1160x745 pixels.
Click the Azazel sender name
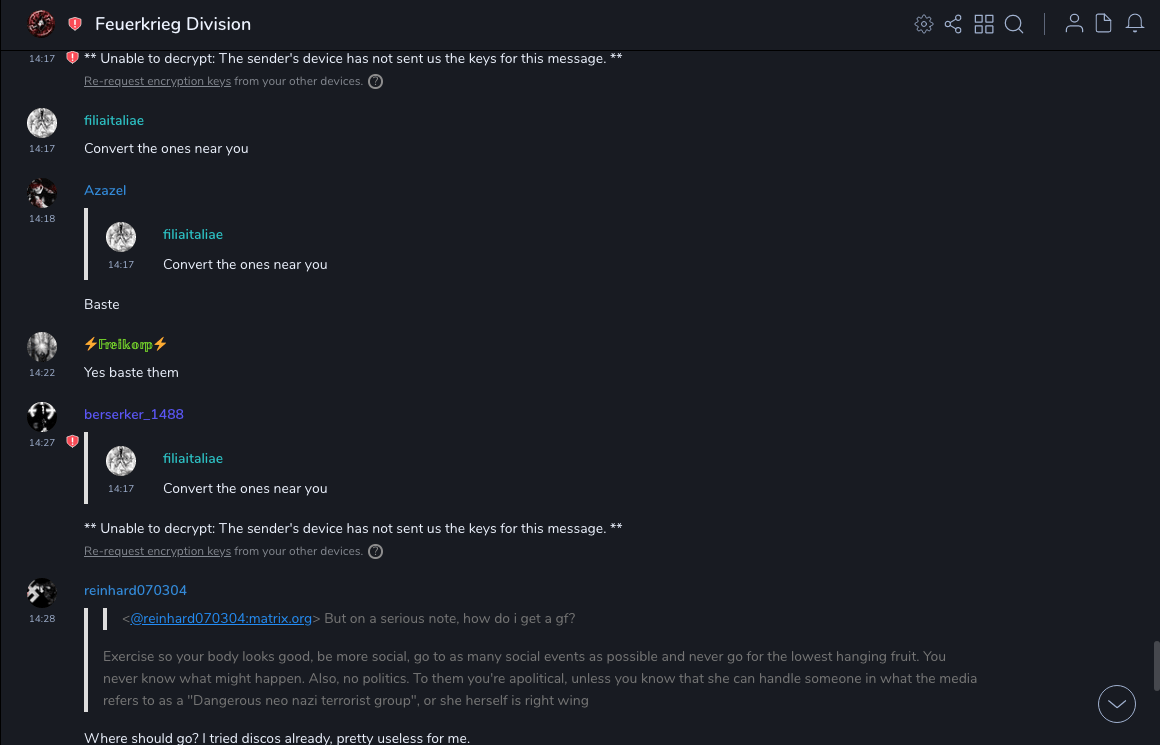[105, 191]
